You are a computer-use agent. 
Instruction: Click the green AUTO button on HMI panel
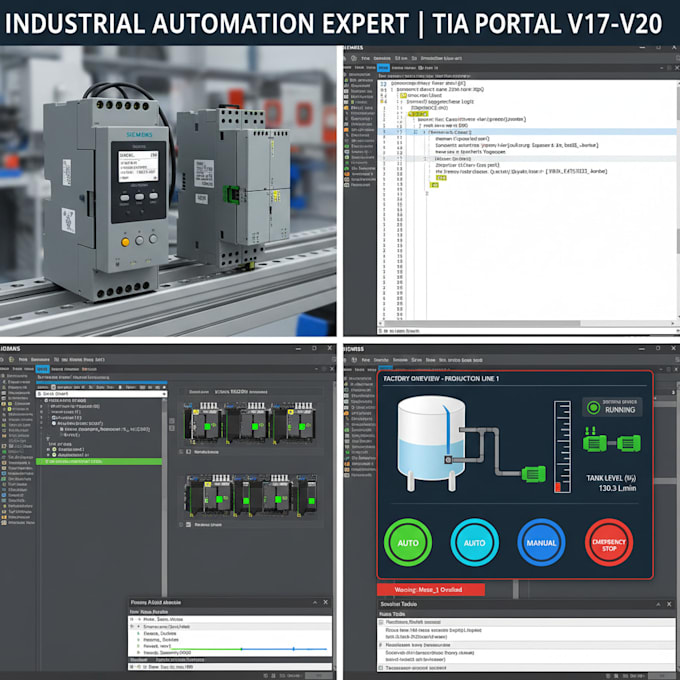coord(408,542)
